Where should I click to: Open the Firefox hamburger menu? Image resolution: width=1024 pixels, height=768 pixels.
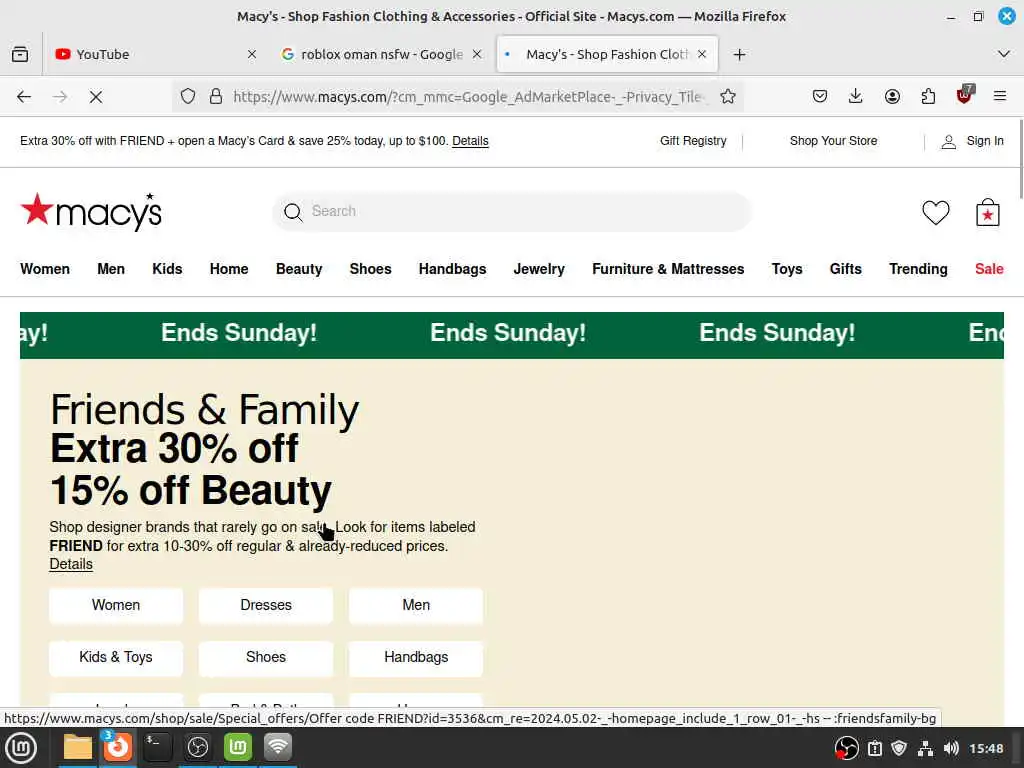999,97
